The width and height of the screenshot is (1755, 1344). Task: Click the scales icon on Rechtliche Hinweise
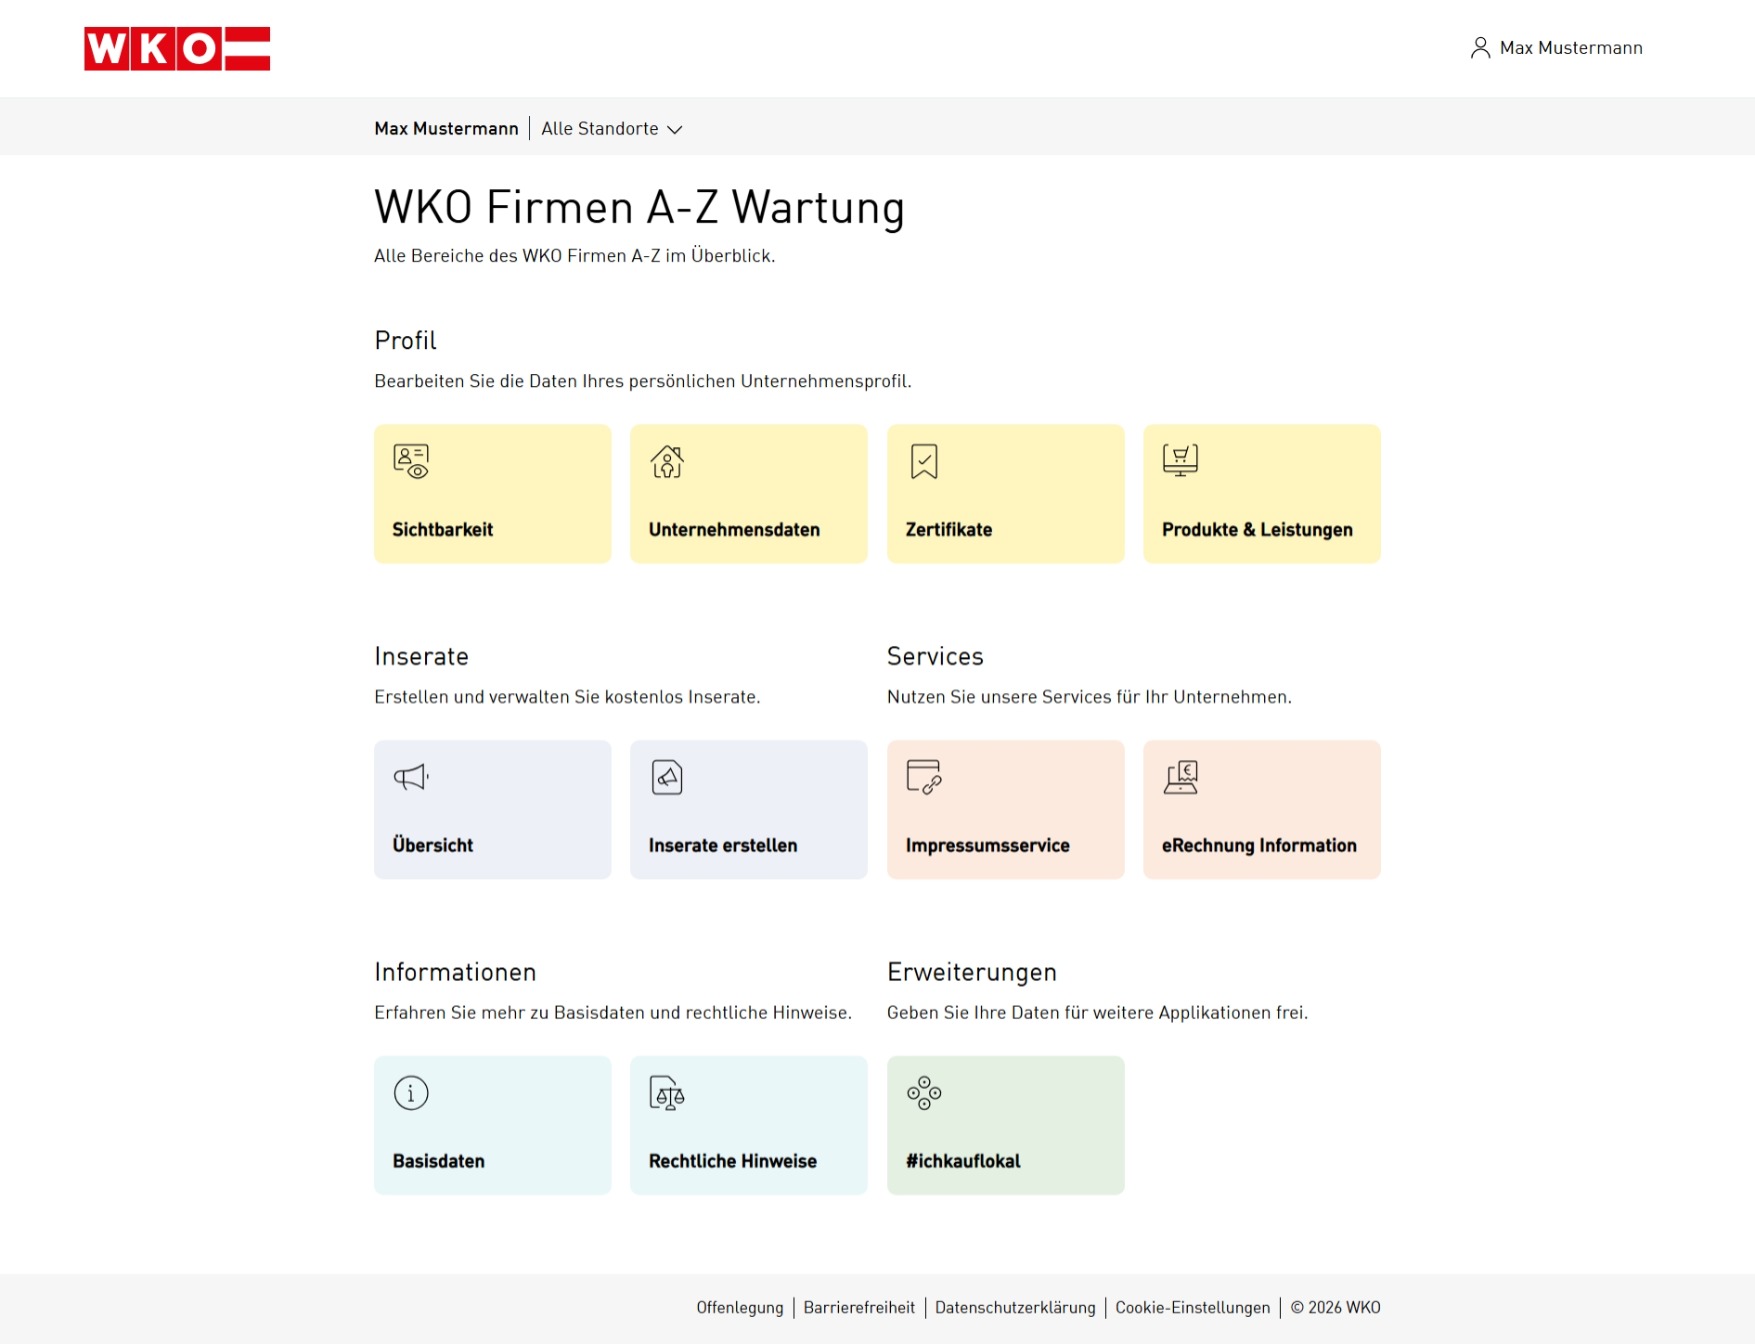coord(667,1093)
